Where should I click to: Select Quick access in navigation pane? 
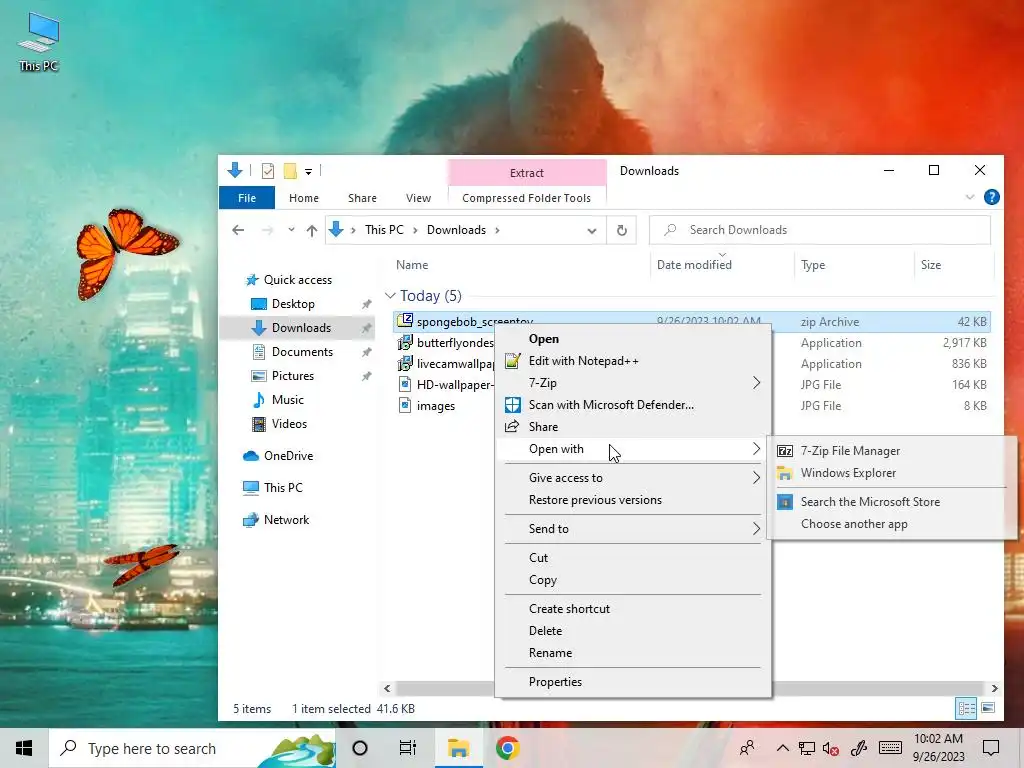pyautogui.click(x=297, y=280)
